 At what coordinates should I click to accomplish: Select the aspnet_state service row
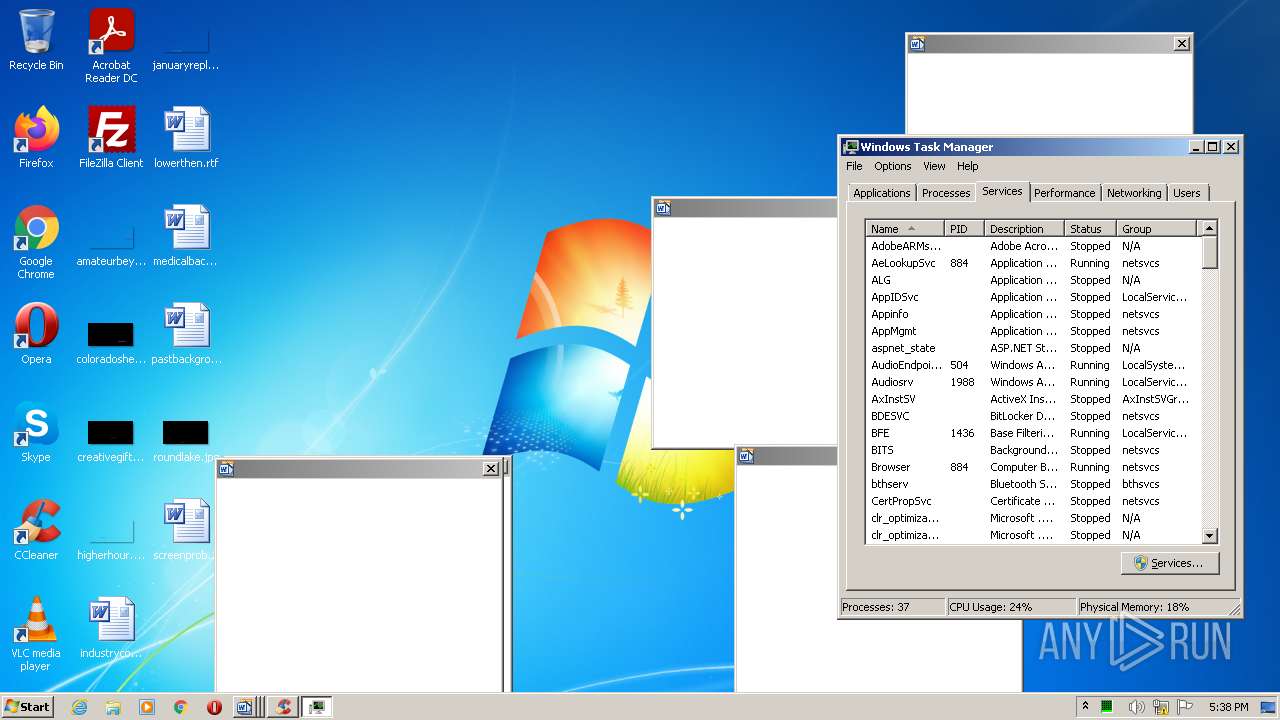(x=1033, y=348)
